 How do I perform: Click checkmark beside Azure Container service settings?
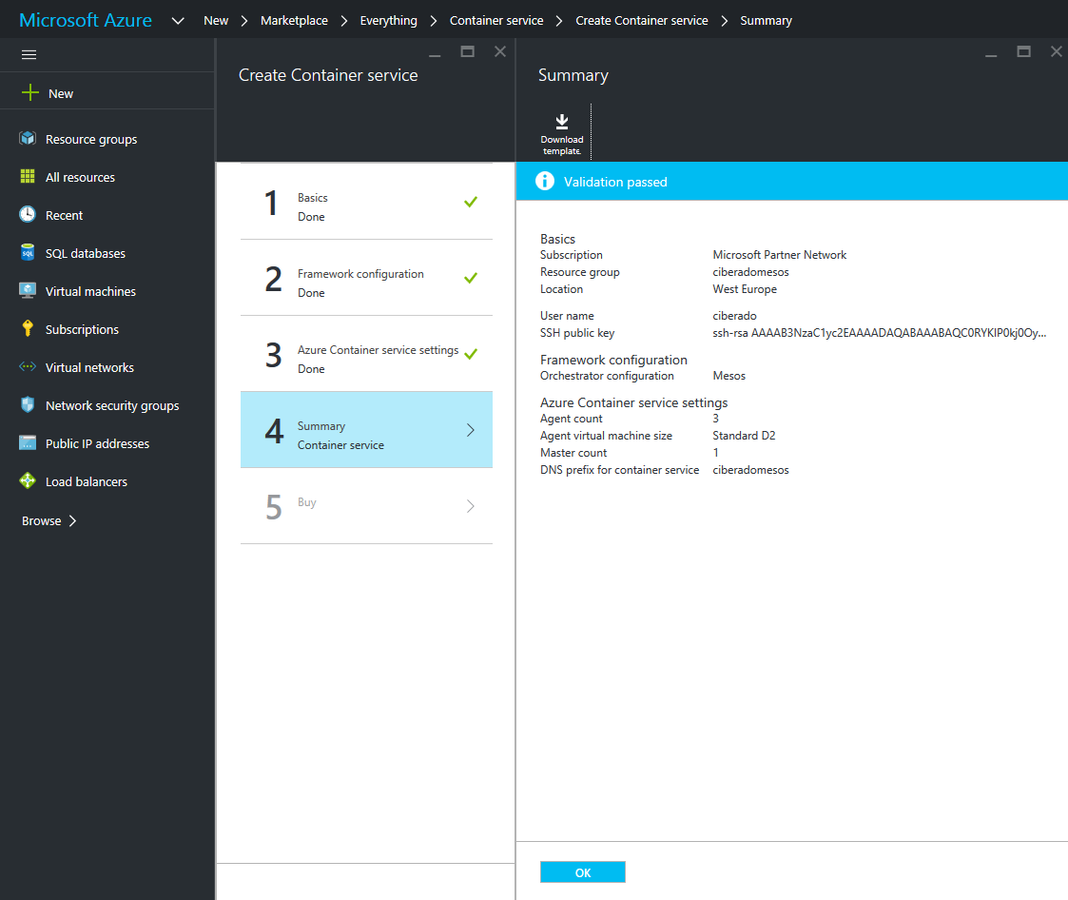(x=471, y=354)
